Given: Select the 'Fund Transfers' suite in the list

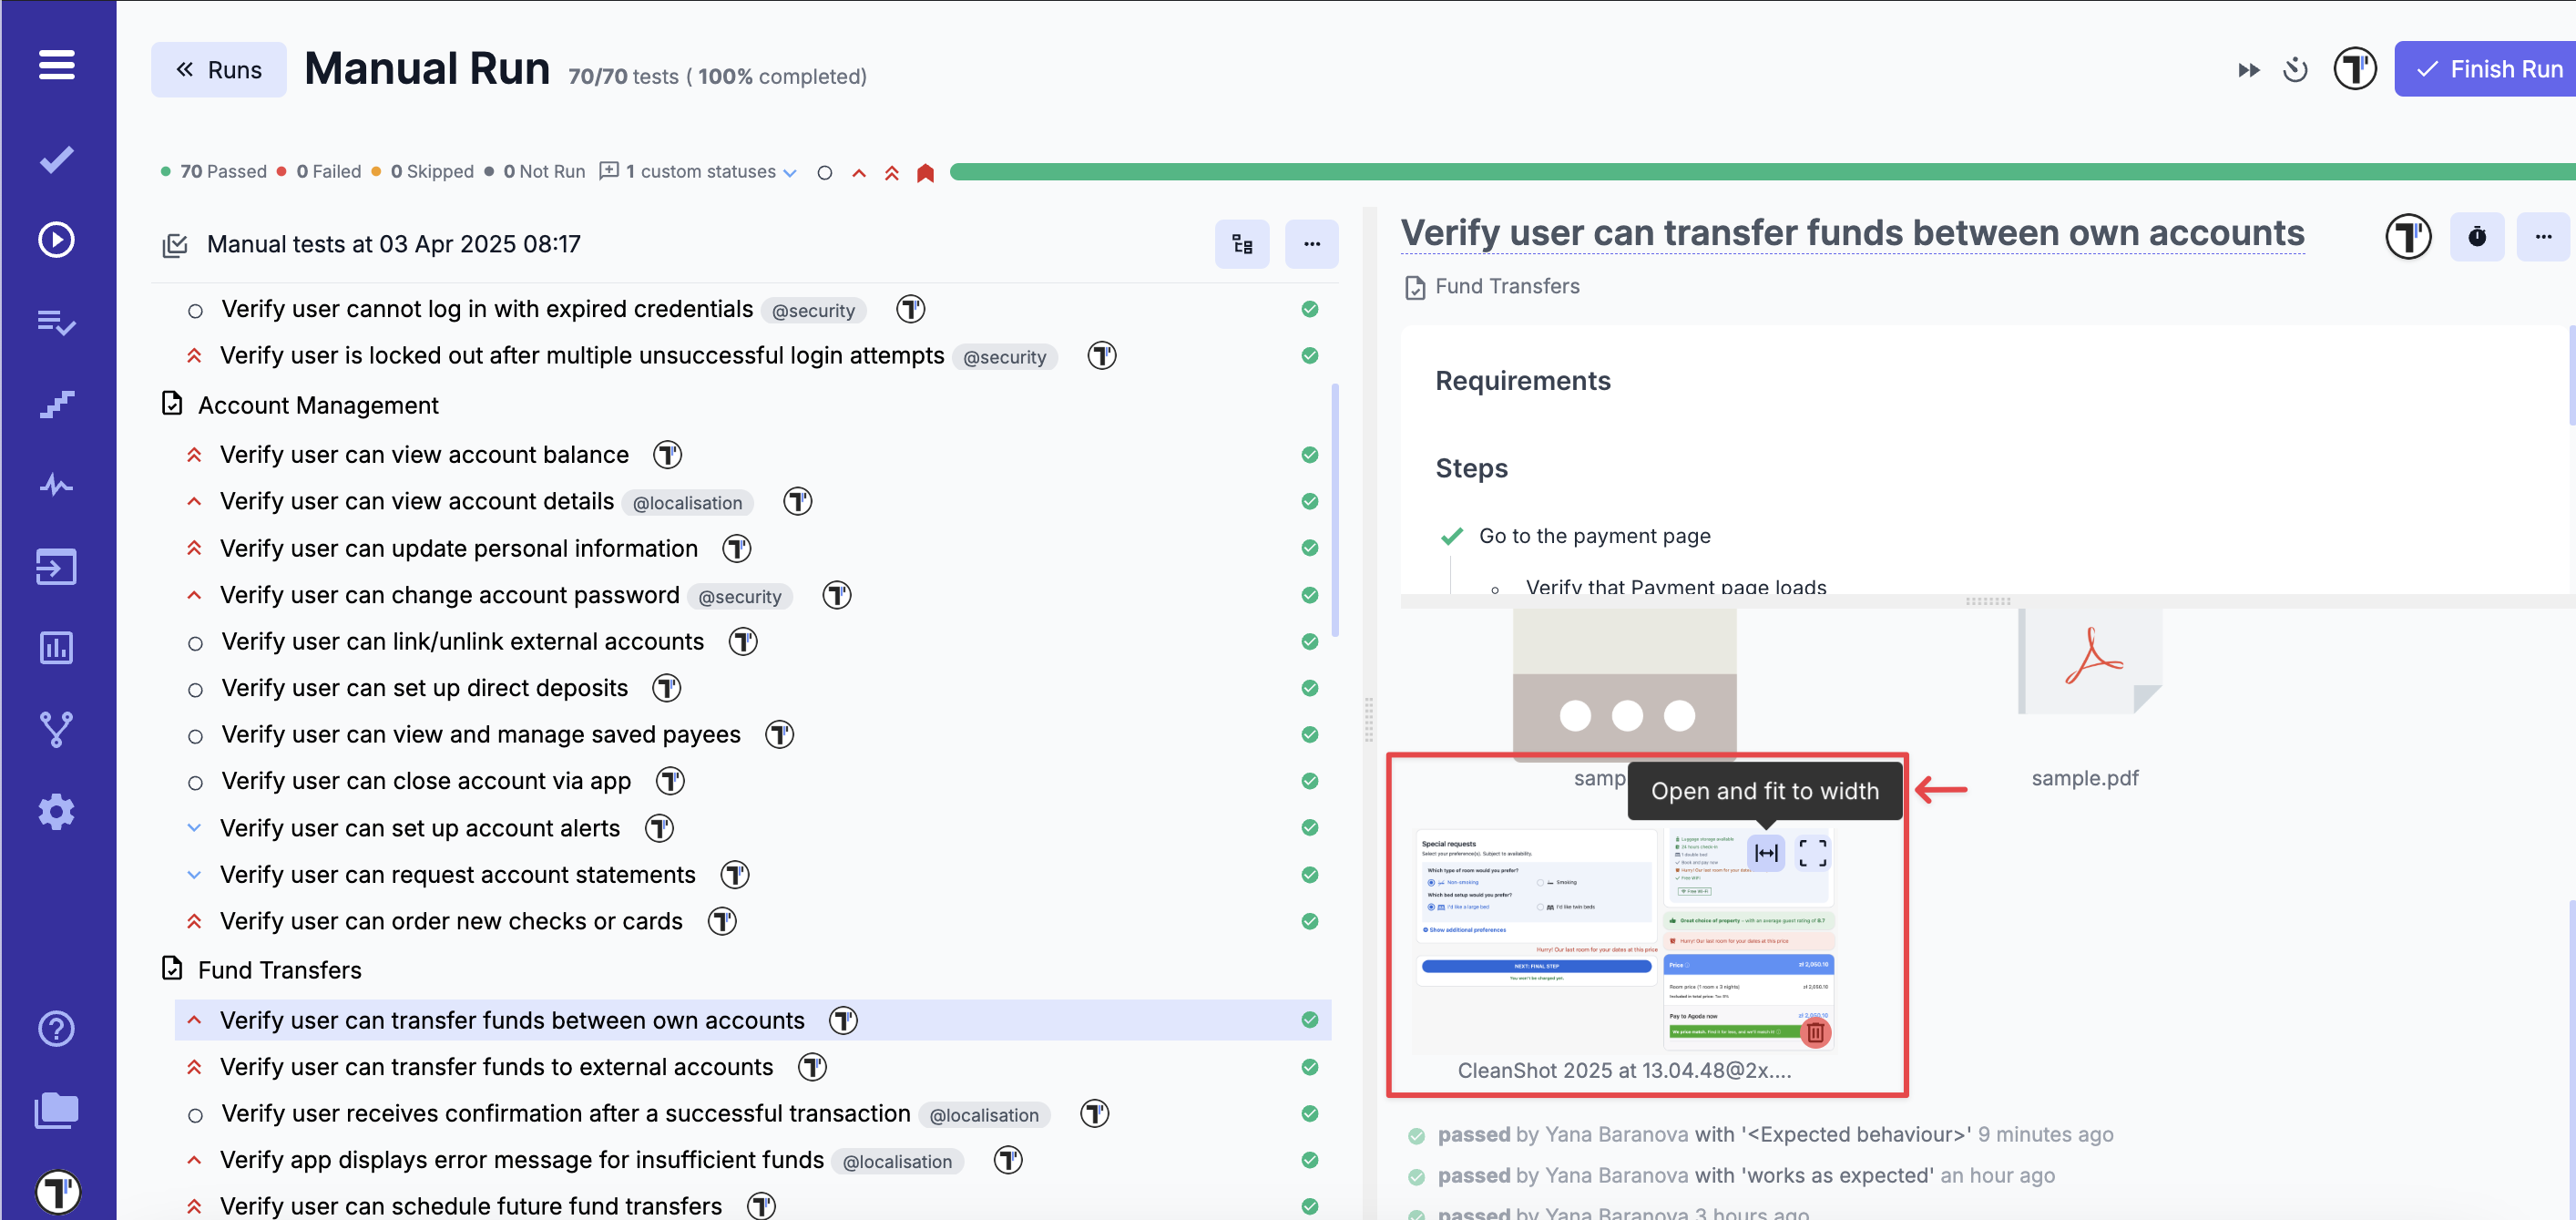Looking at the screenshot, I should (x=280, y=970).
